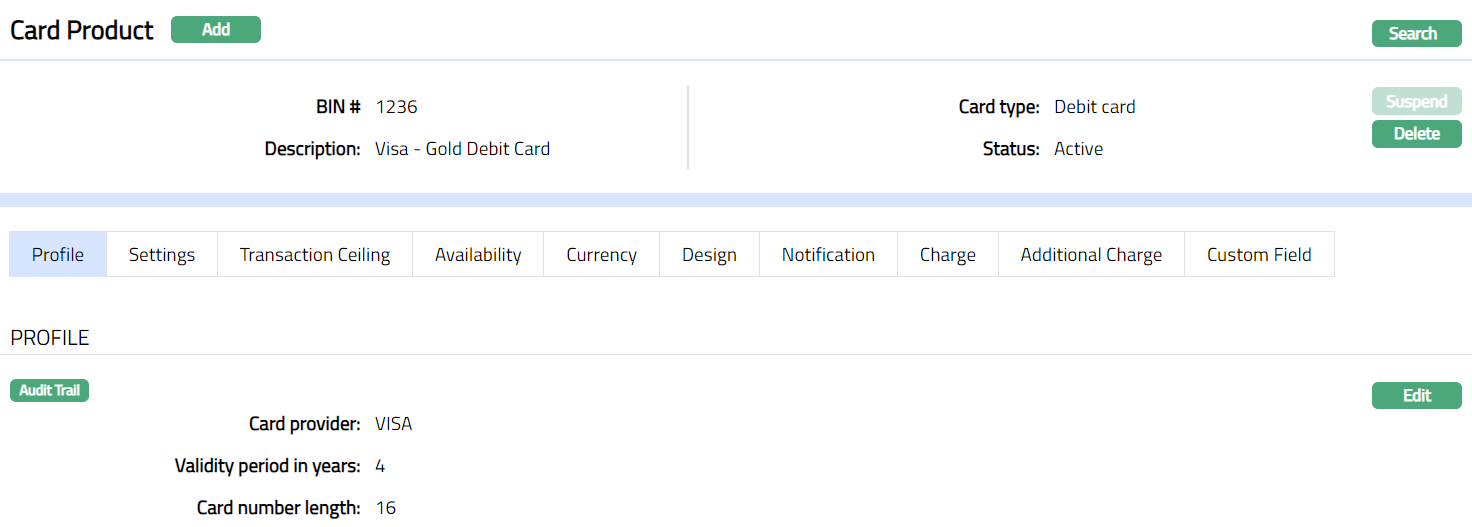Open the Design tab
Viewport: 1472px width, 527px height.
709,255
